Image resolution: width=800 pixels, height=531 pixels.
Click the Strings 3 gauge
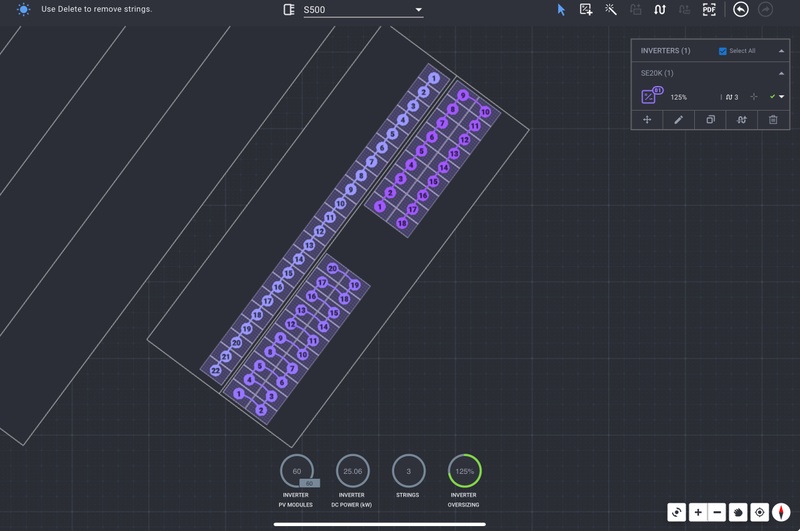click(408, 471)
